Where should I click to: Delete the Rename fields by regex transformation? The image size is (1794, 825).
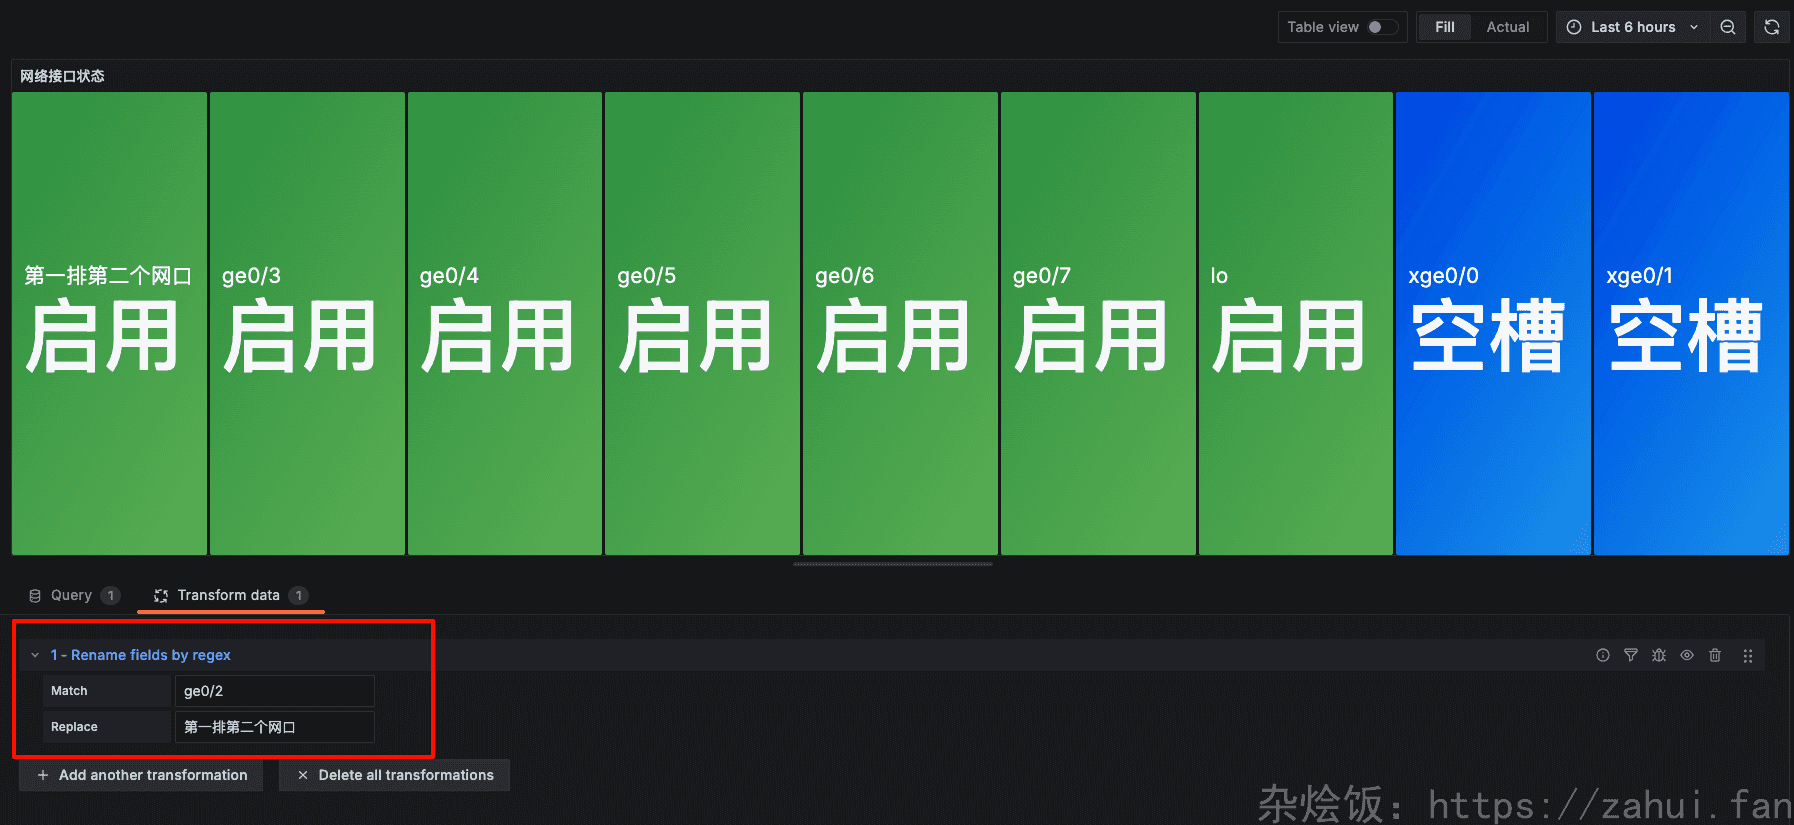(x=1714, y=655)
